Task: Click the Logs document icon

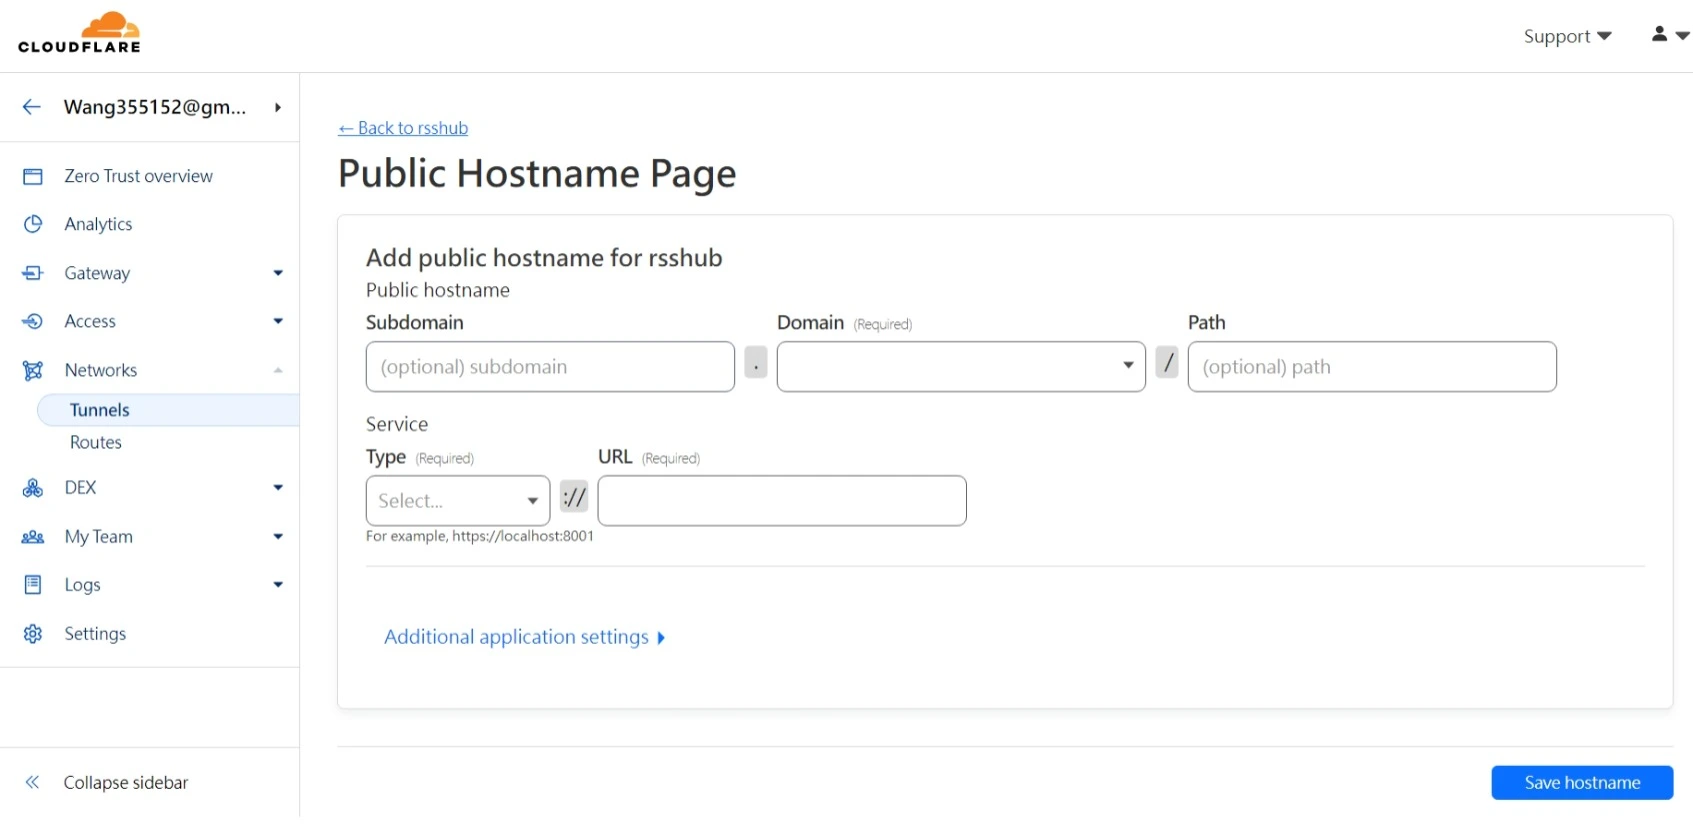Action: [x=33, y=585]
